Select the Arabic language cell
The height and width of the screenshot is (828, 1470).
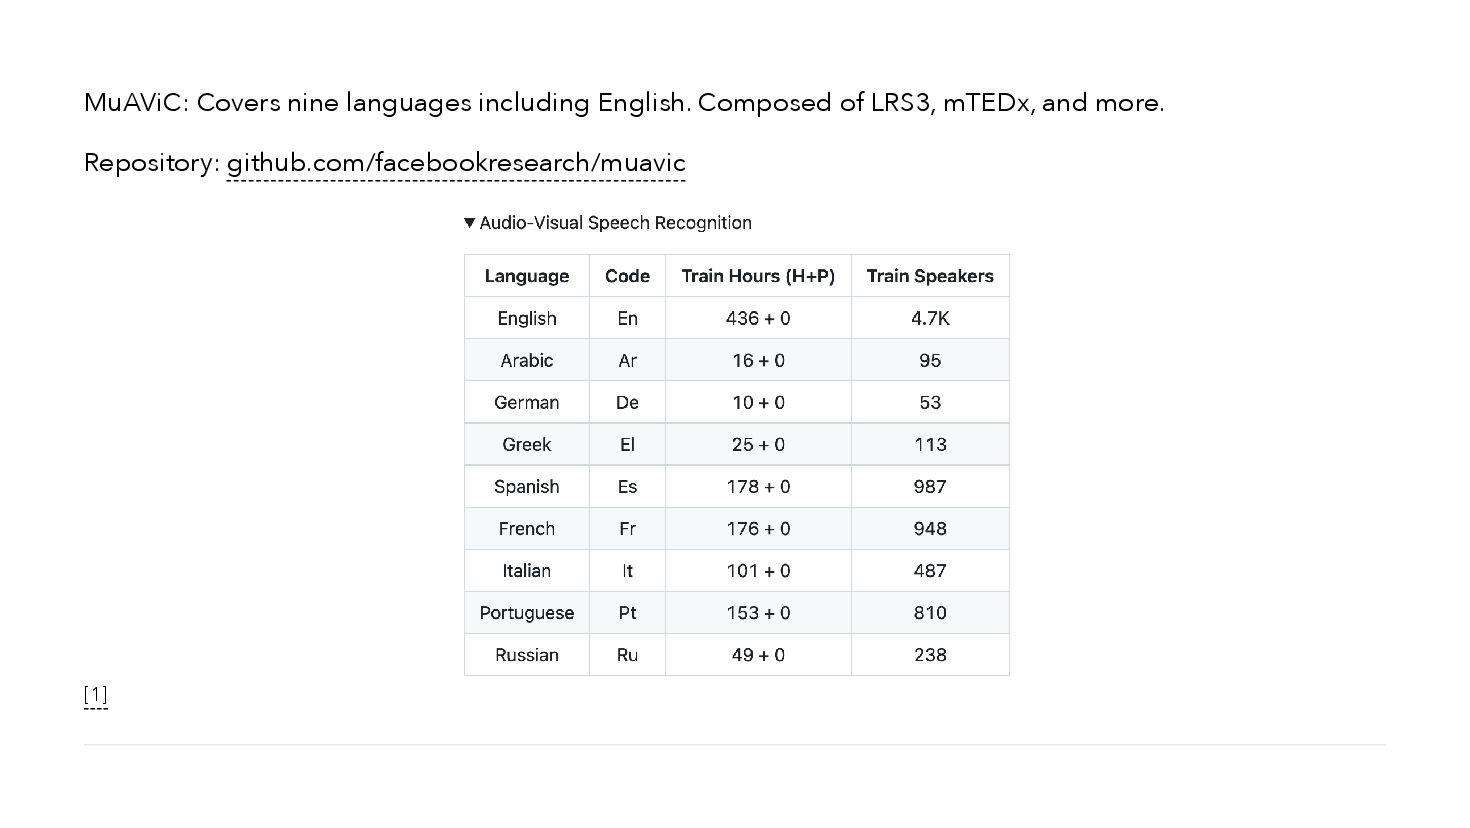click(x=527, y=360)
